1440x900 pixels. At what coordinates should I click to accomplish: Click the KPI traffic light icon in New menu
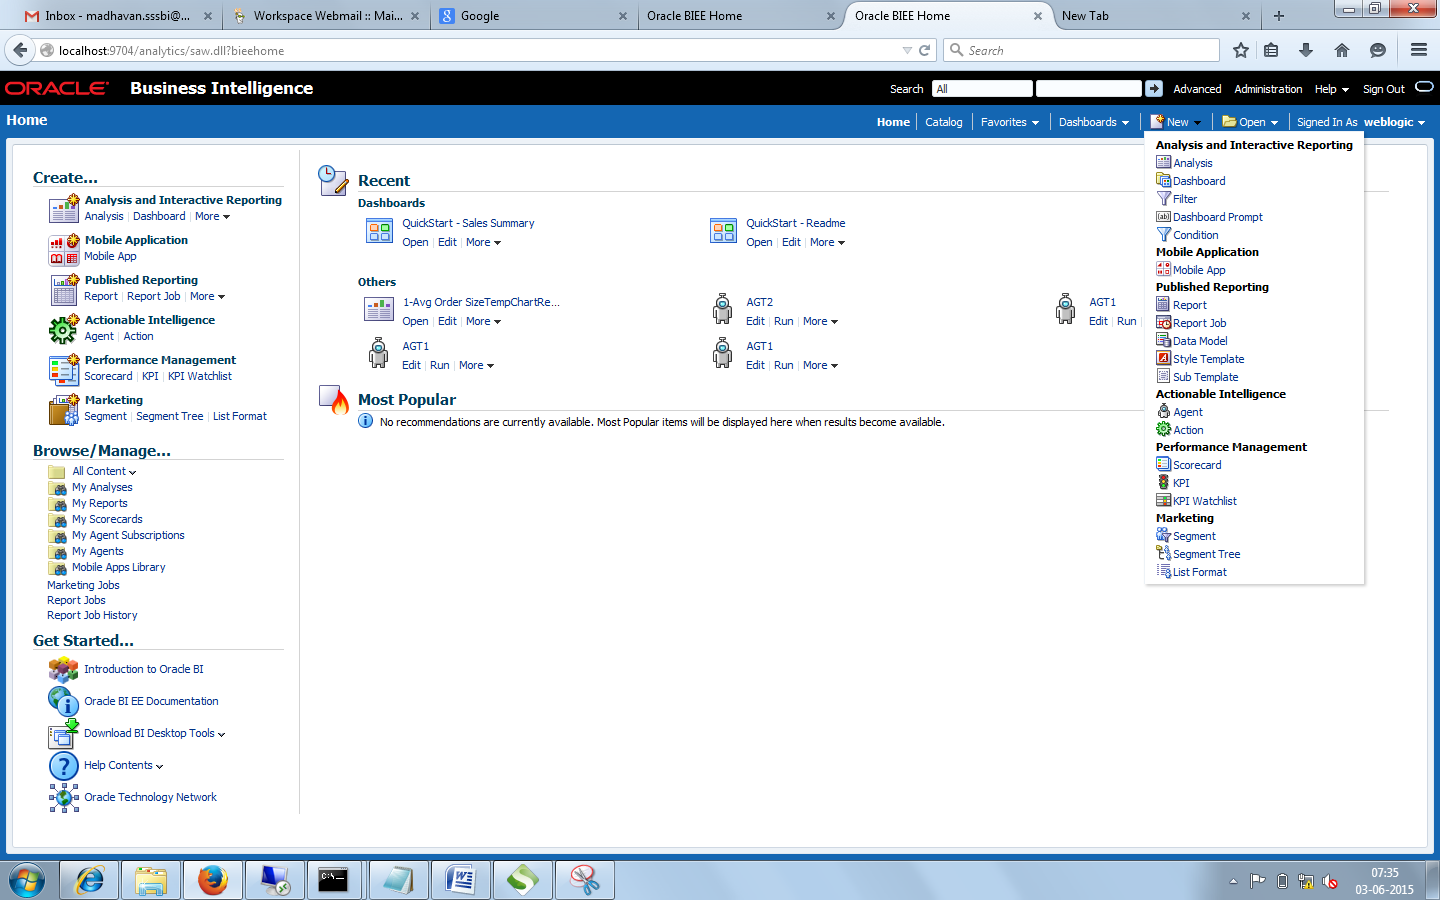pyautogui.click(x=1163, y=482)
